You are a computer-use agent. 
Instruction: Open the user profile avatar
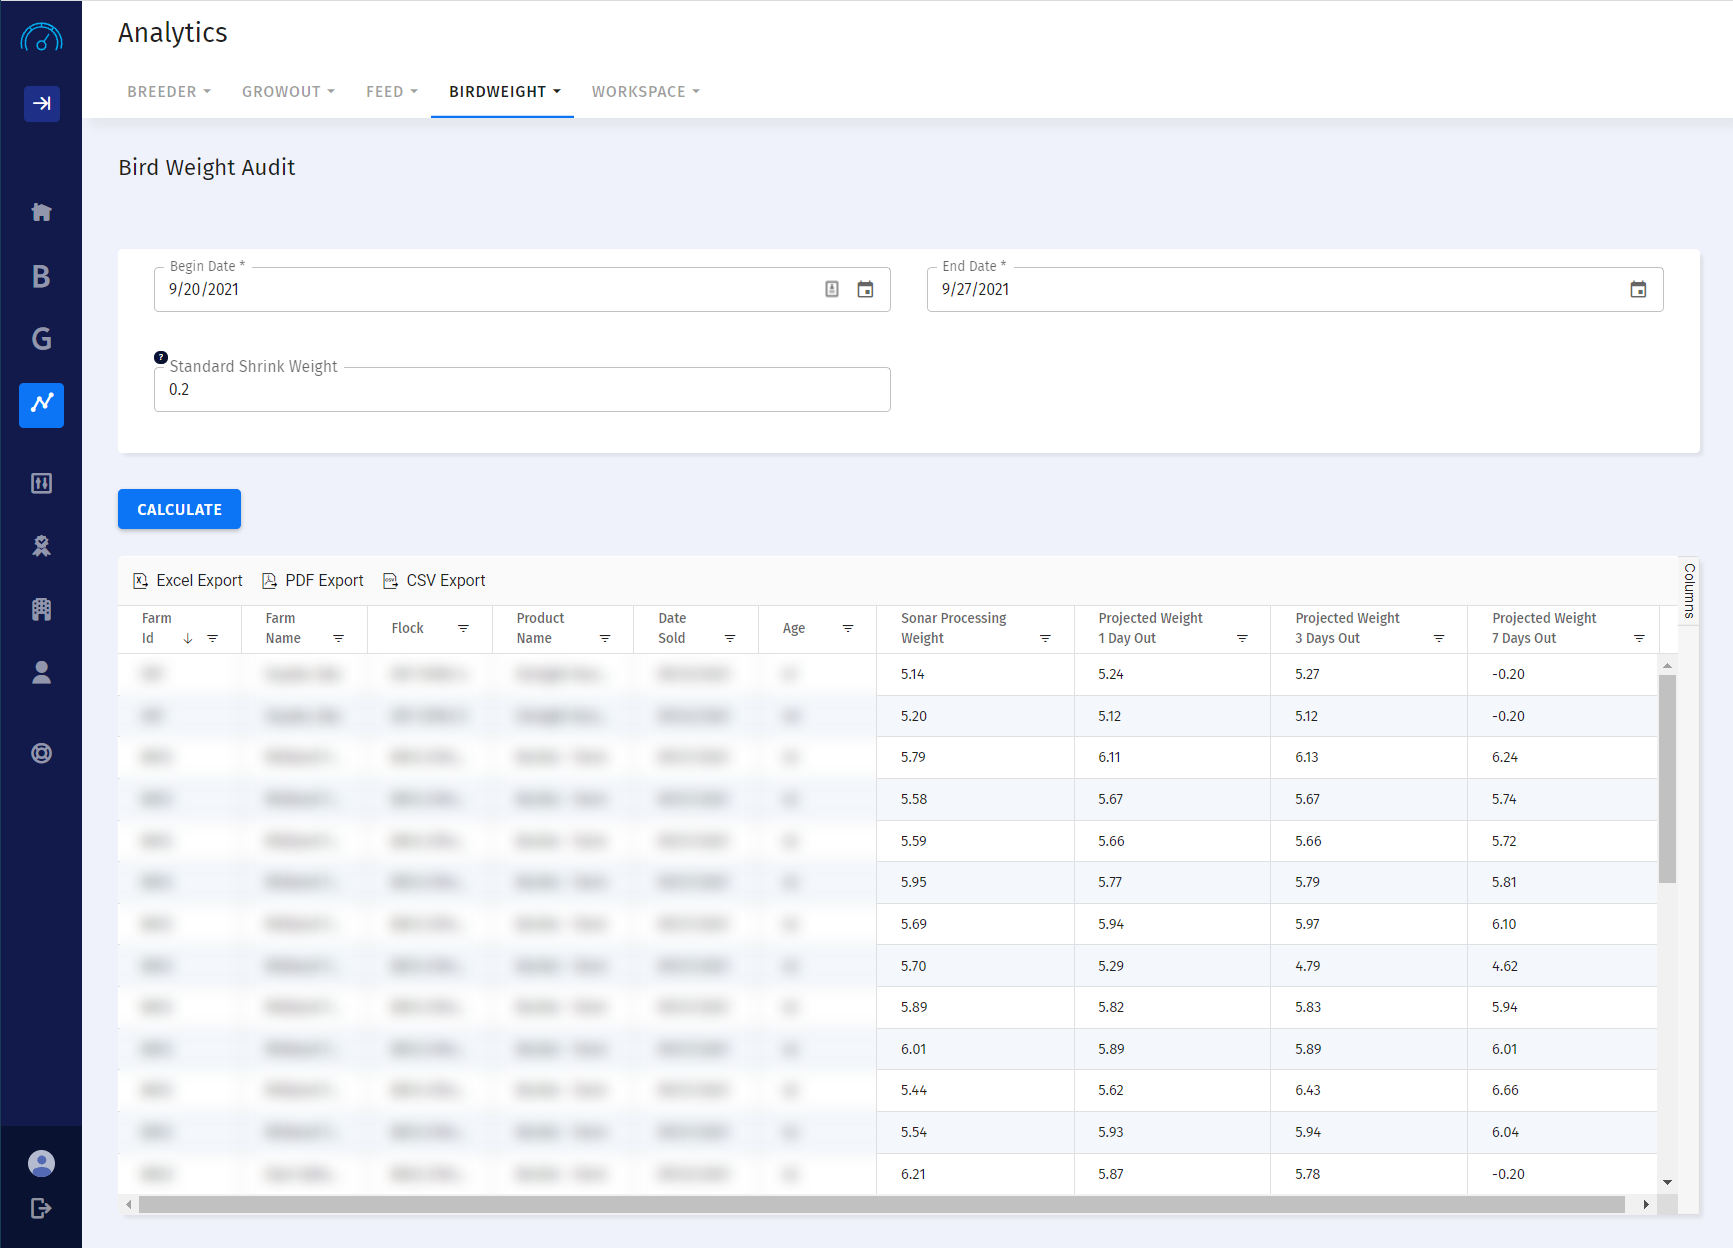(x=41, y=1163)
